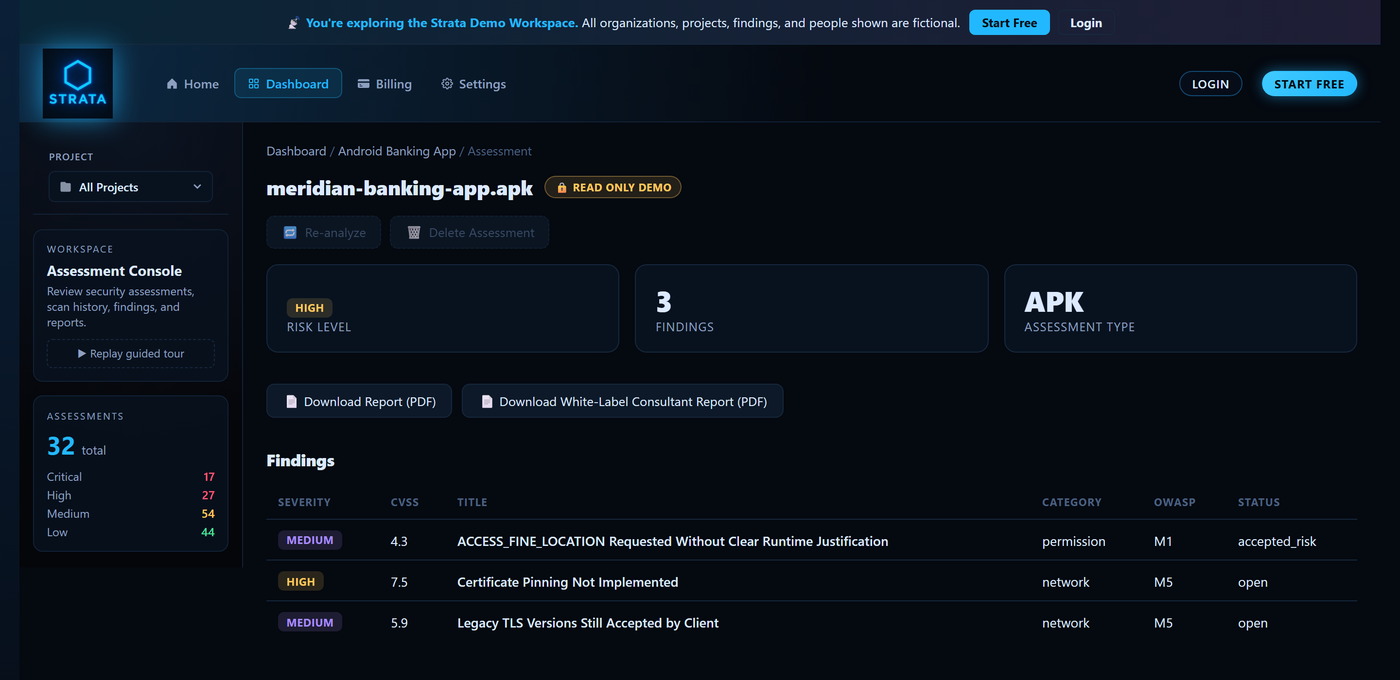Open the Home nav item
The height and width of the screenshot is (680, 1400).
[192, 84]
